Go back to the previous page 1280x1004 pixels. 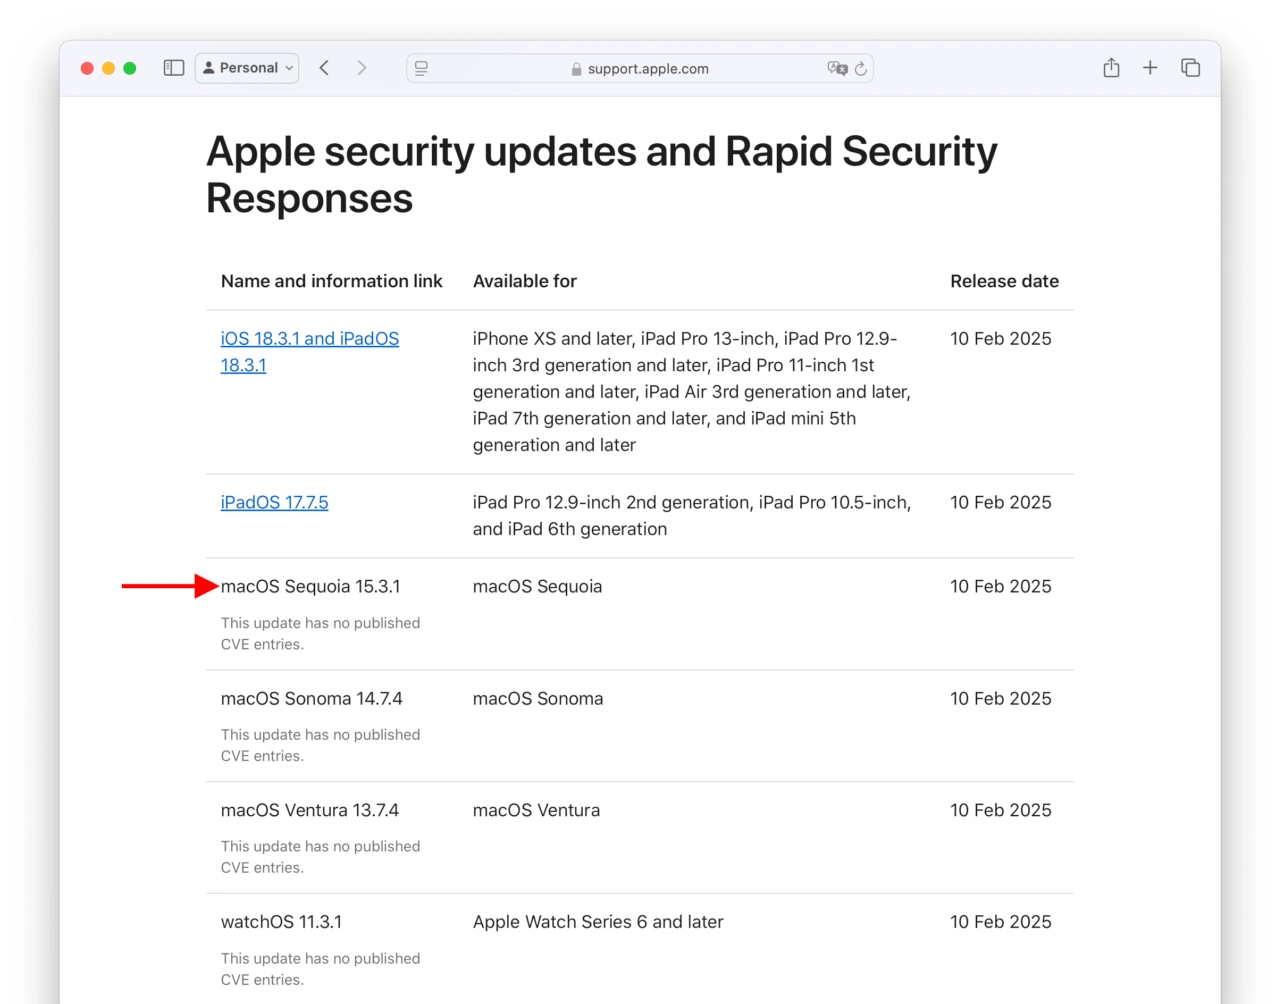click(324, 68)
